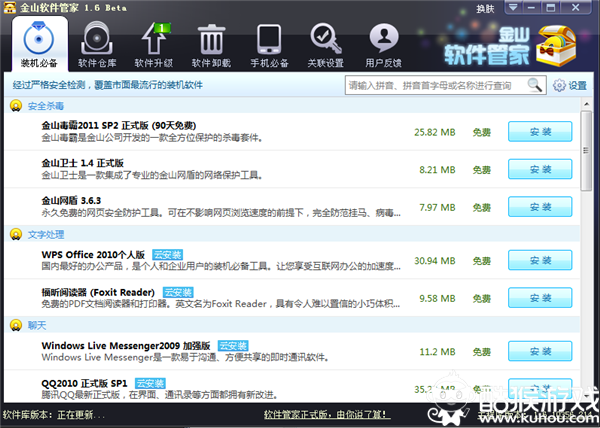Click 换肤 to change skin

tap(485, 8)
